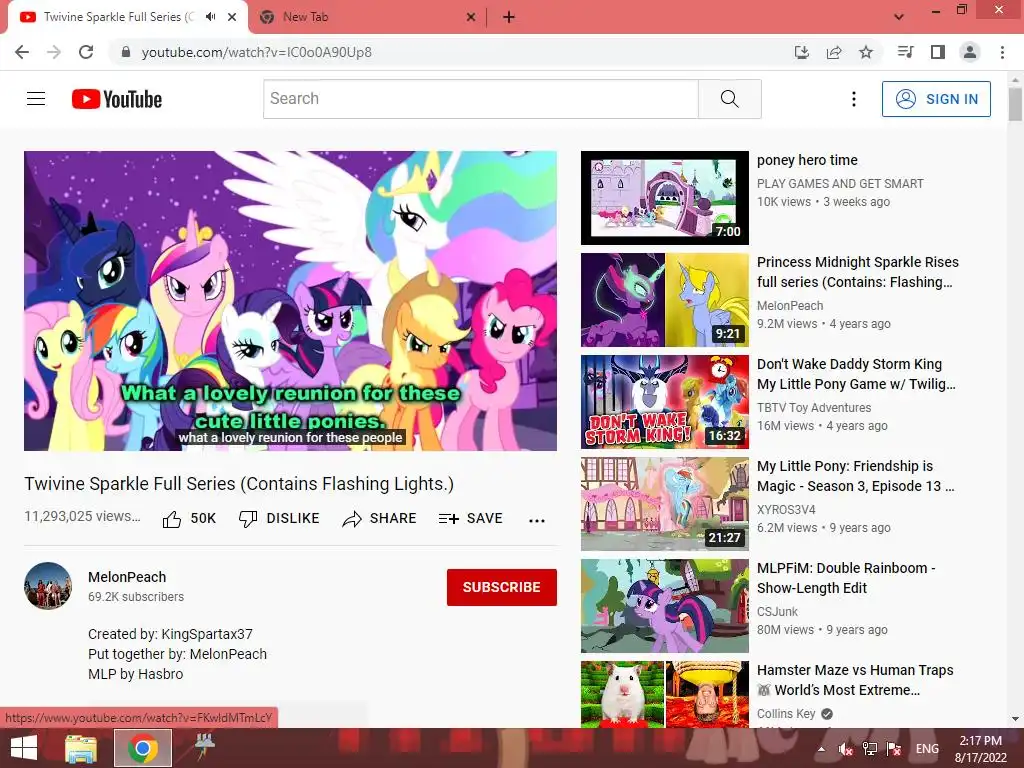Open Princess Midnight Sparkle Rises thumbnail

665,300
